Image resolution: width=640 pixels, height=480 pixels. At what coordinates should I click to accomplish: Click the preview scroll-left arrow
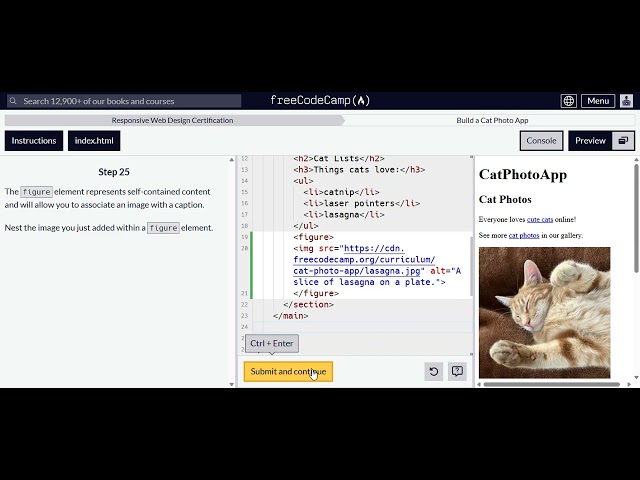(x=479, y=384)
